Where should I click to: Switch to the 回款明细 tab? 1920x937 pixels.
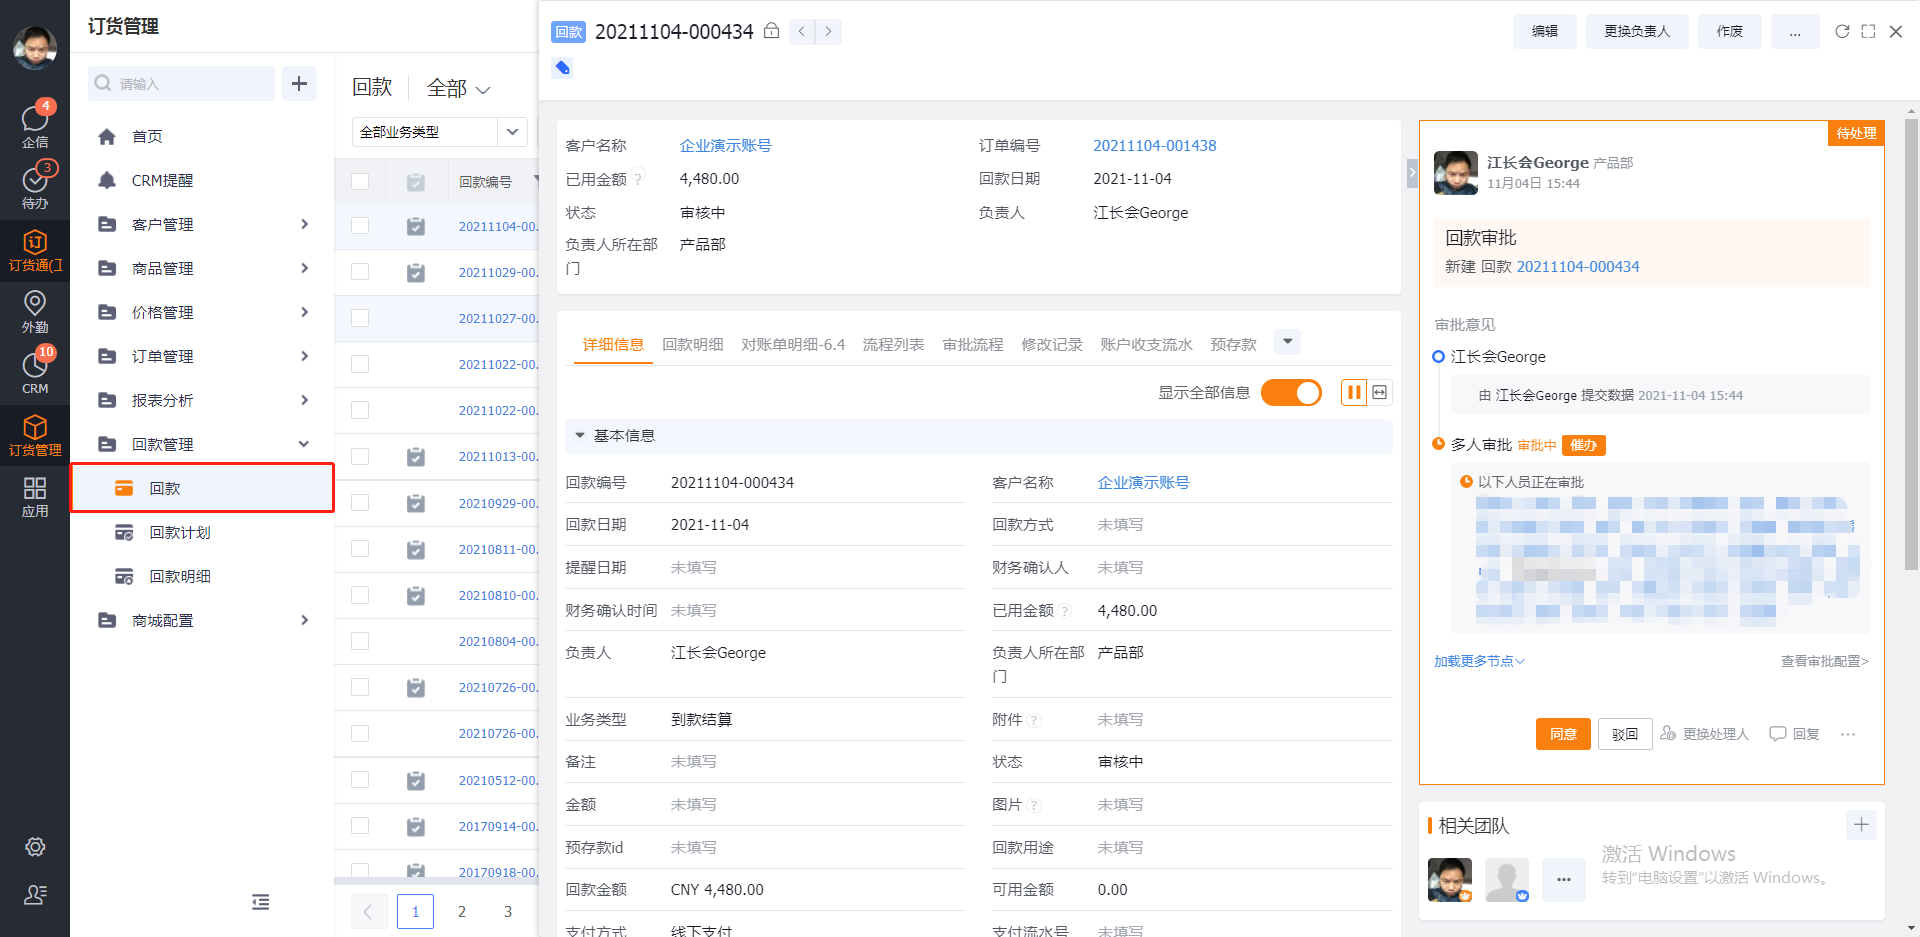click(x=692, y=344)
